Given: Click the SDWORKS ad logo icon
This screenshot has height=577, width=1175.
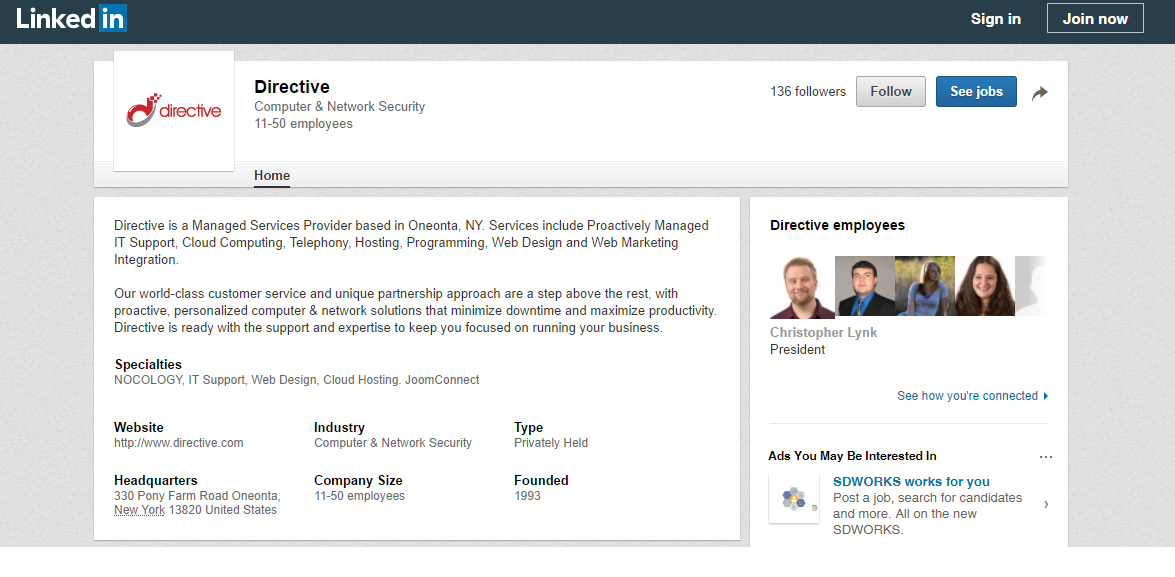Looking at the screenshot, I should coord(794,498).
